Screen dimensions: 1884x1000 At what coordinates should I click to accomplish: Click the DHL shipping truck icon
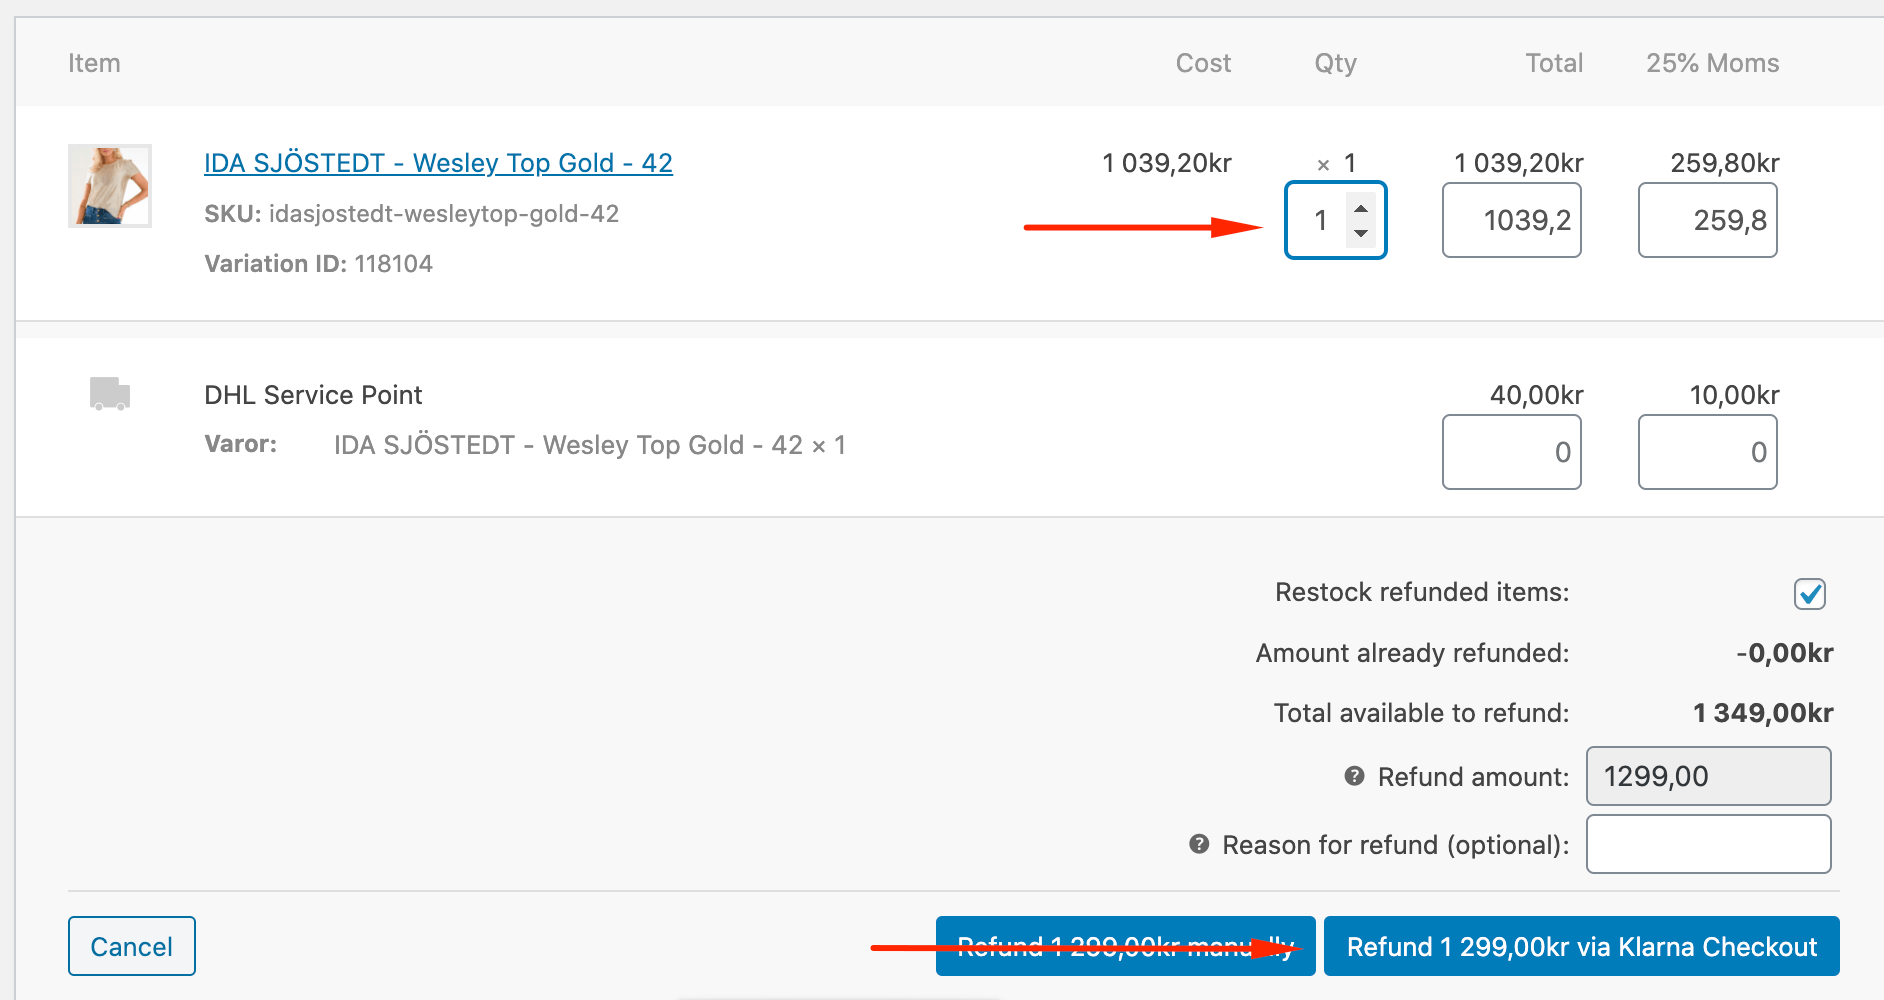pos(110,394)
